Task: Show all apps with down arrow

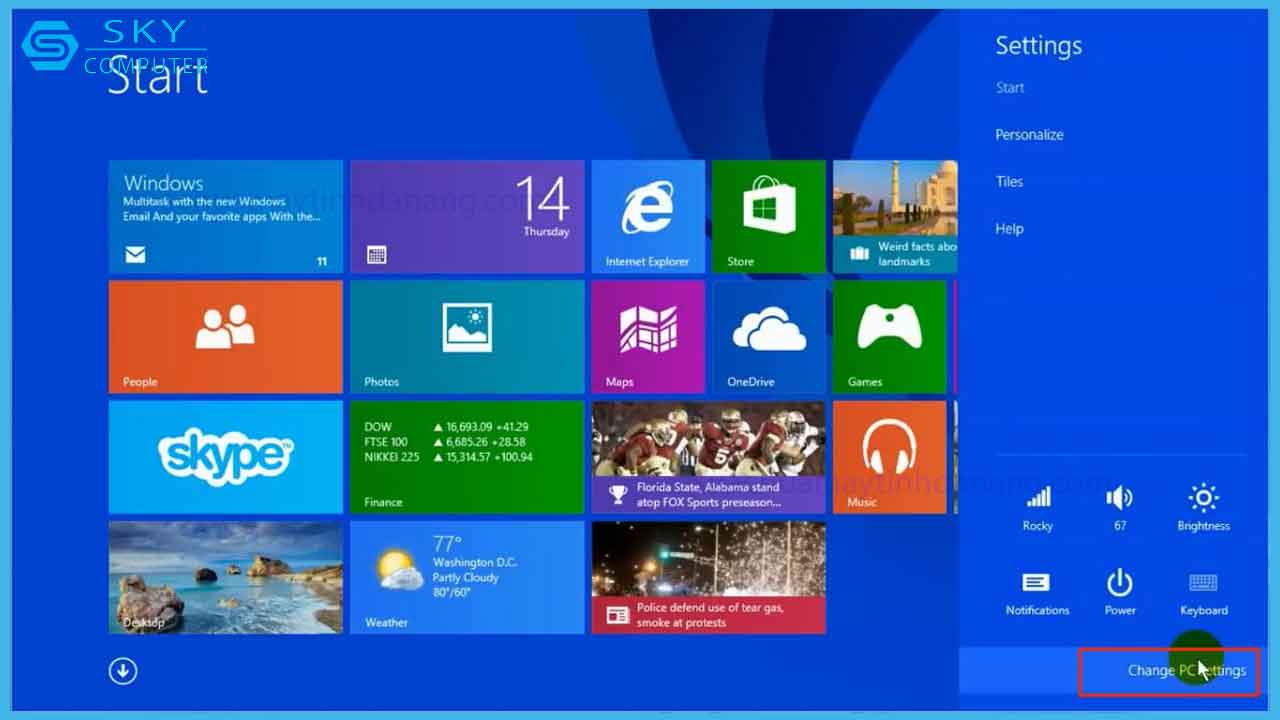Action: (x=123, y=671)
